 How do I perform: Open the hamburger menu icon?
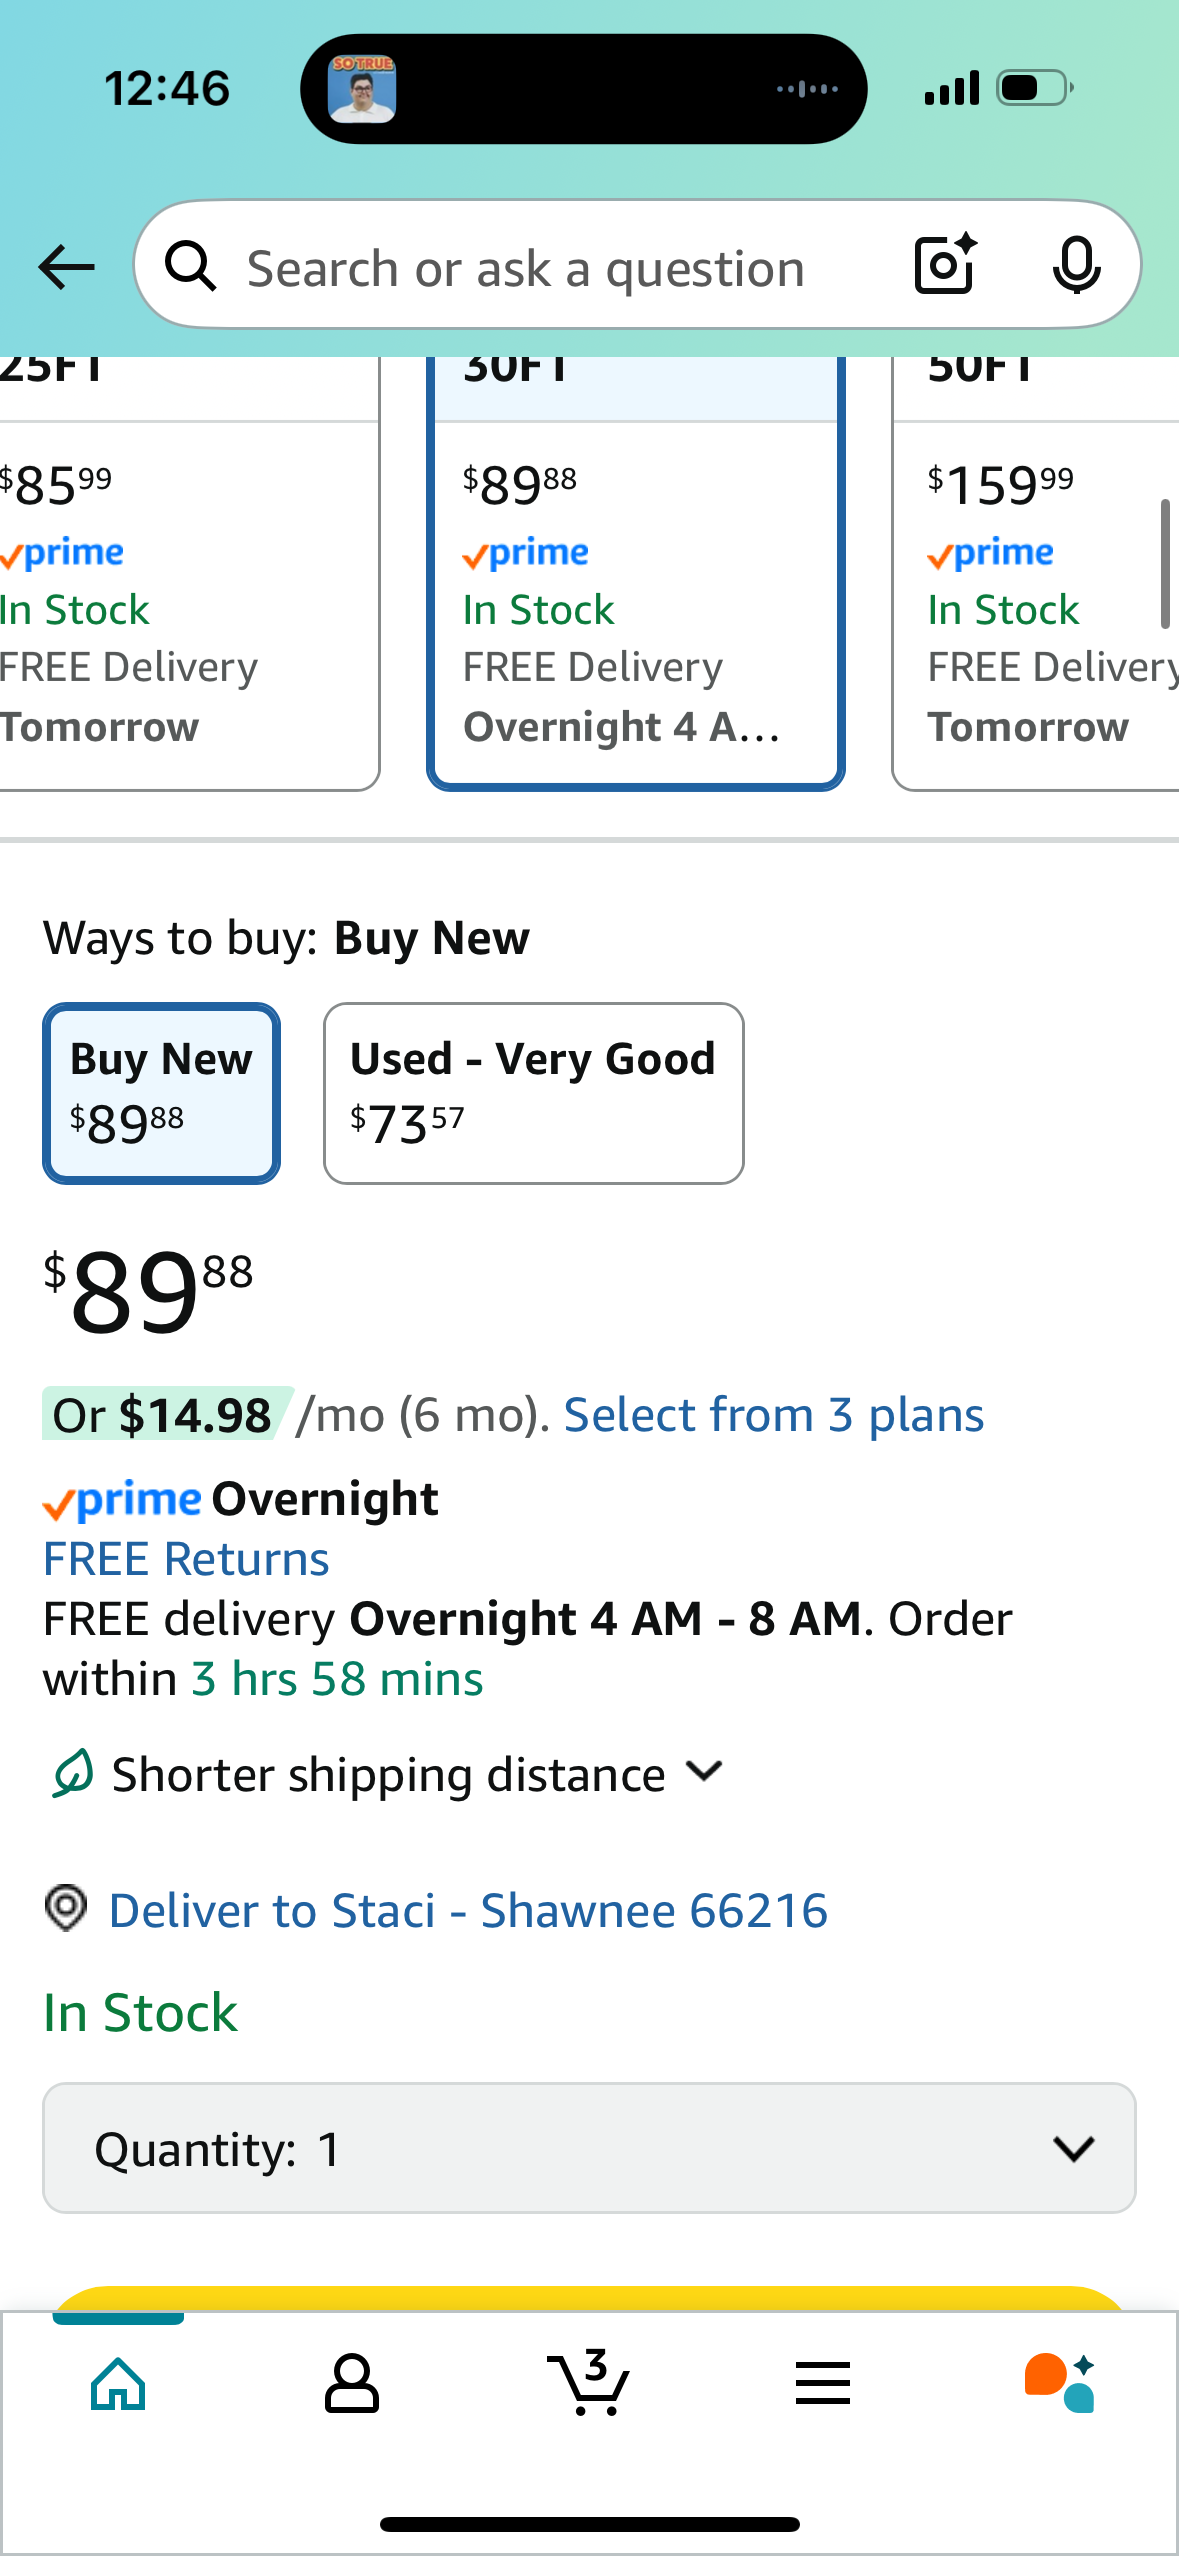point(823,2383)
